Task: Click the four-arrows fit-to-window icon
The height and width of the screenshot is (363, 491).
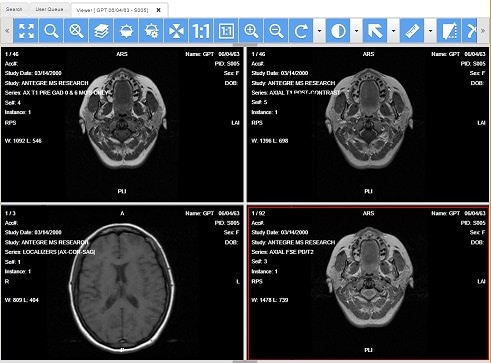Action: [176, 31]
